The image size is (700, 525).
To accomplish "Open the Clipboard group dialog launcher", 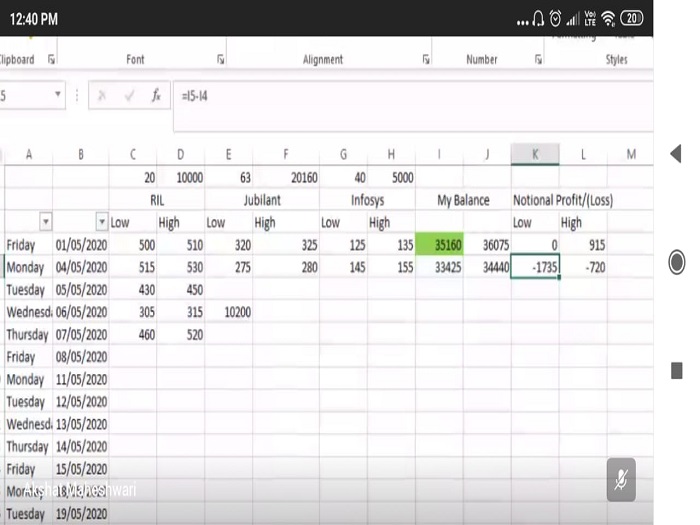I will [x=51, y=59].
